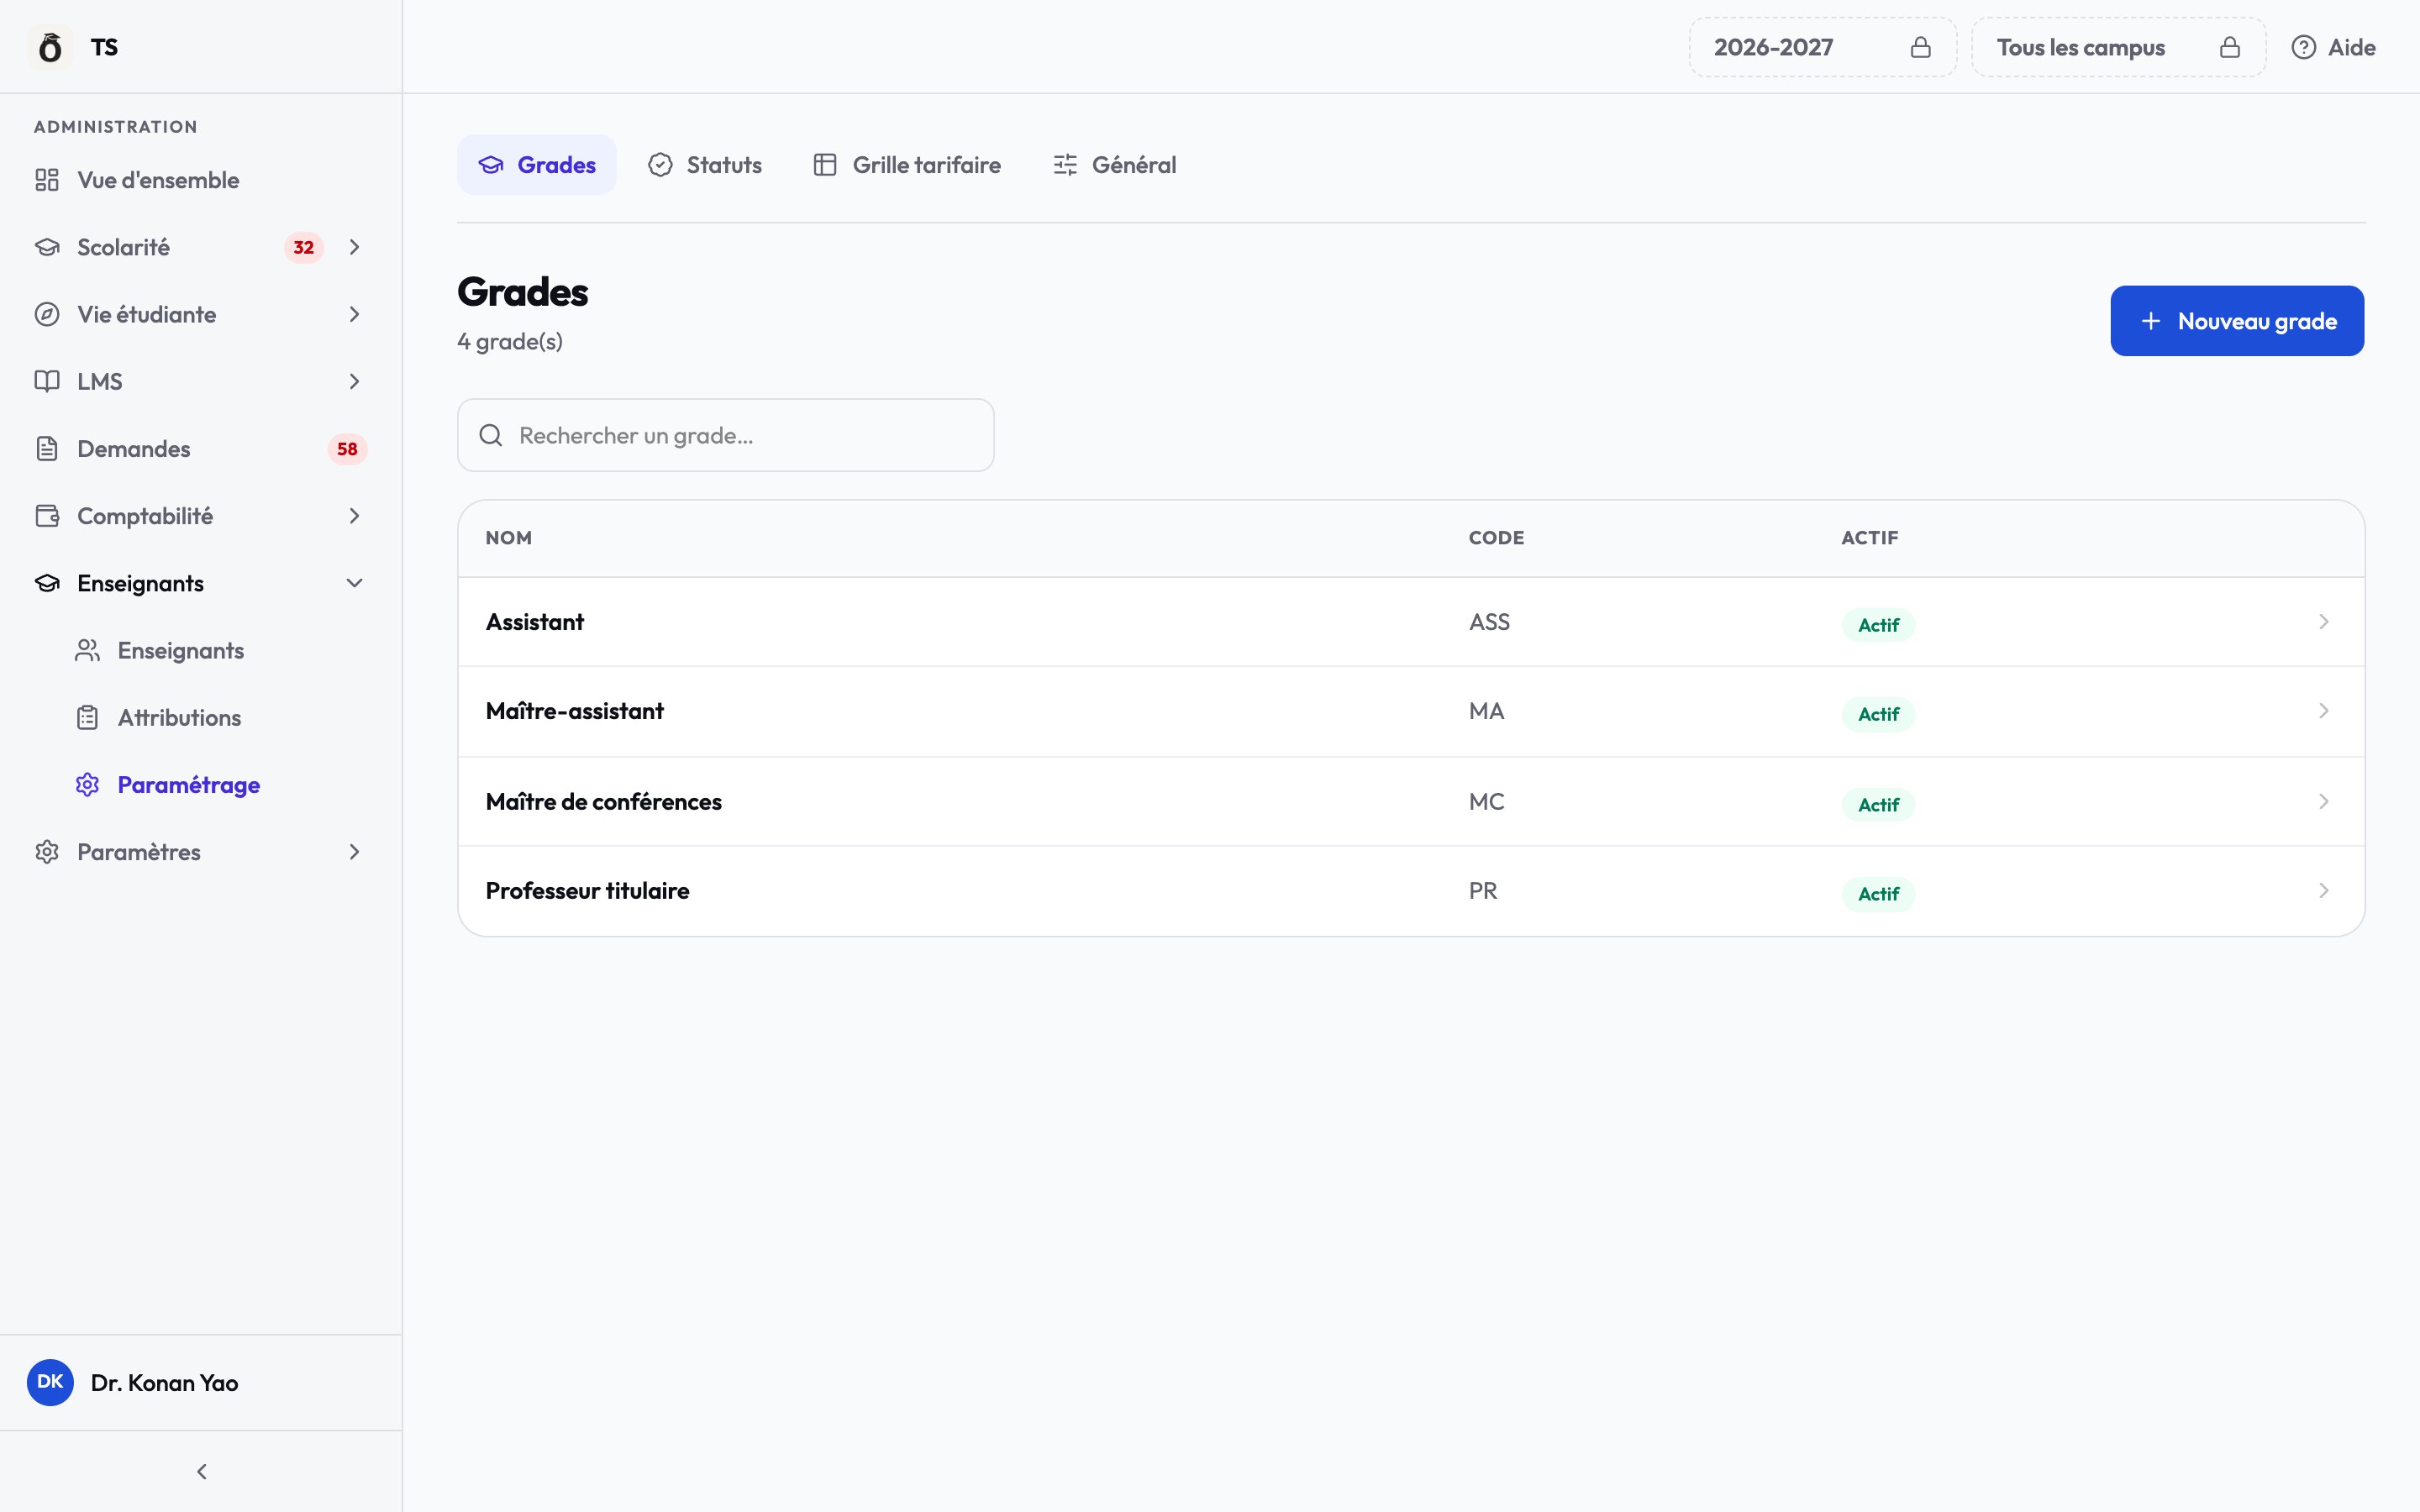
Task: Expand the Vie étudiante menu chevron
Action: [354, 314]
